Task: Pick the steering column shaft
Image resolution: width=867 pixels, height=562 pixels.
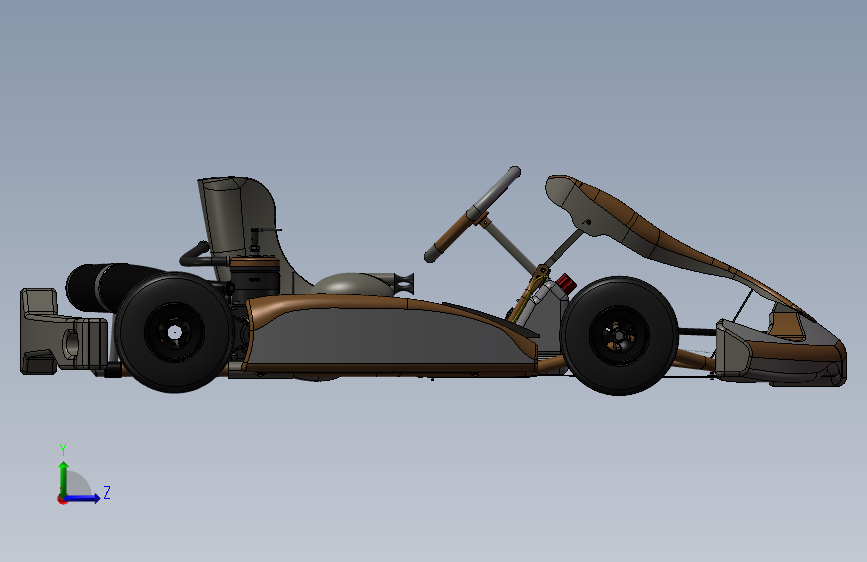Action: coord(510,245)
